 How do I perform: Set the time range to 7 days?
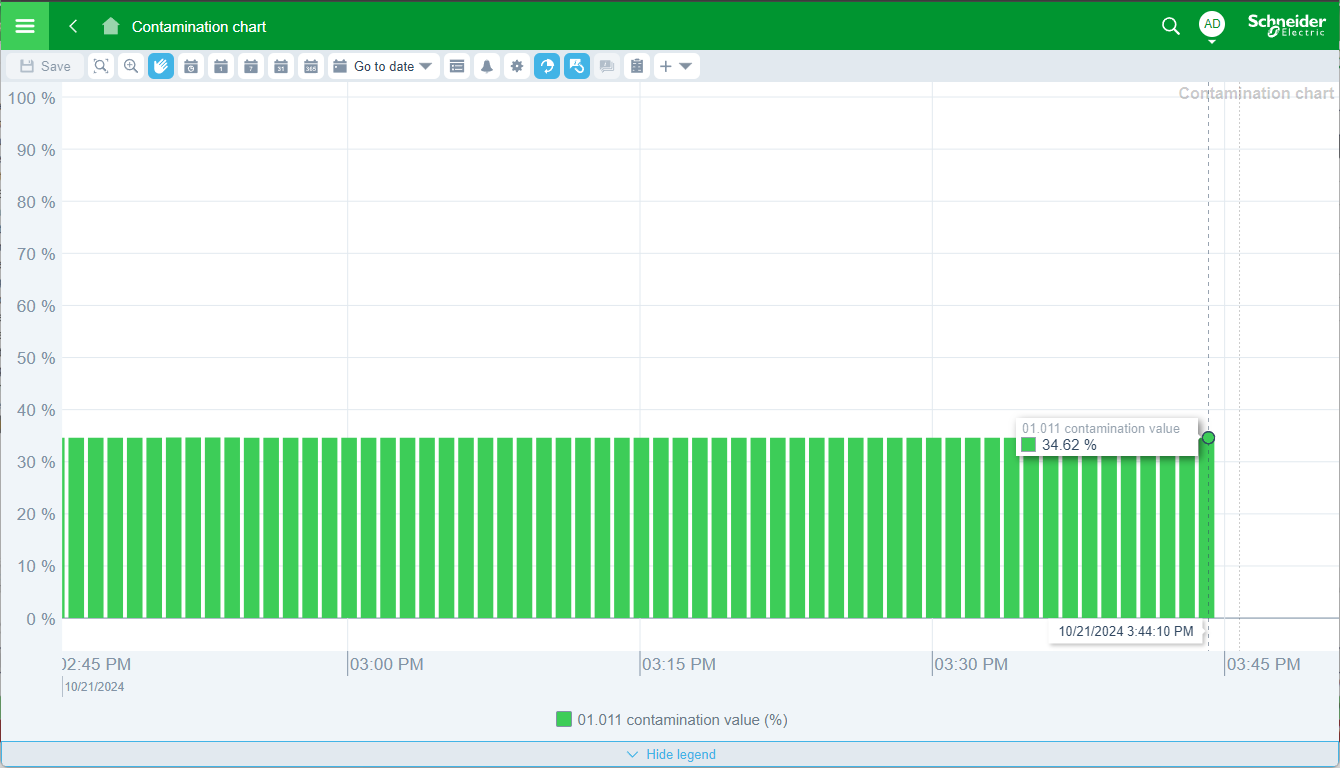(251, 66)
